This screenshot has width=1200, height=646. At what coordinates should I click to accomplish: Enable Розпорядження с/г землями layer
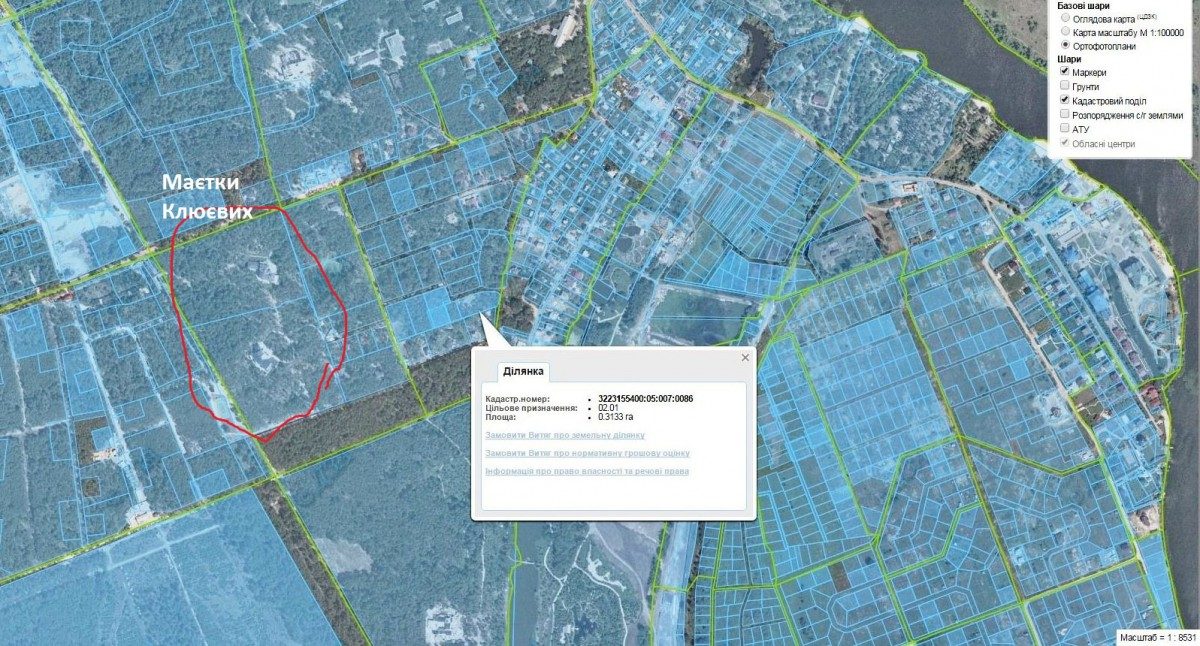1066,115
